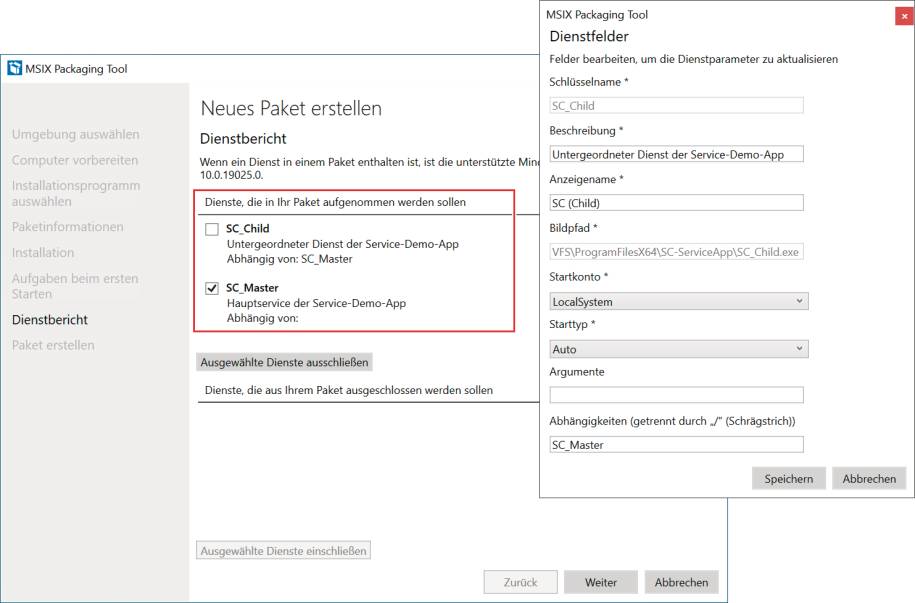Select Installation step in sidebar

[x=43, y=252]
